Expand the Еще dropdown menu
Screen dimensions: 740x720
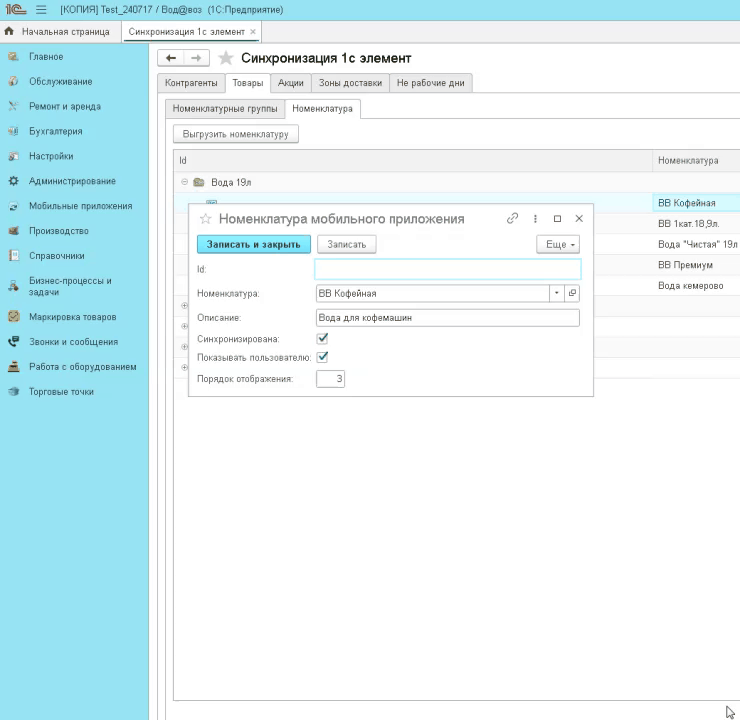click(x=558, y=244)
